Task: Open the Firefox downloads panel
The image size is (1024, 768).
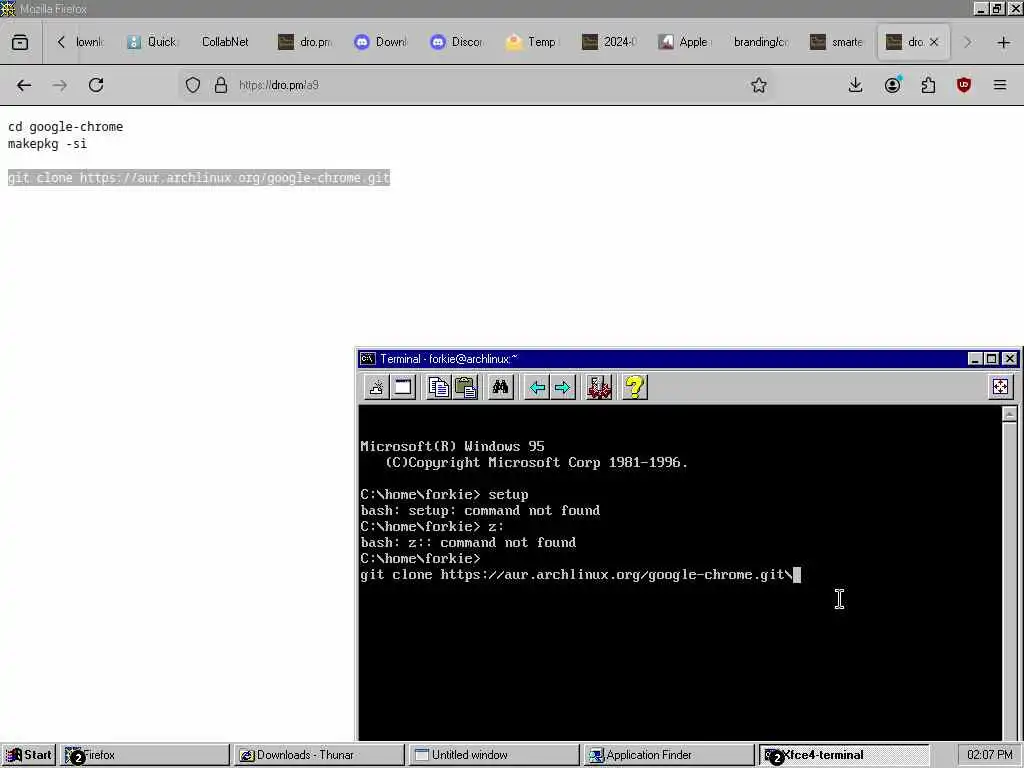Action: coord(855,85)
